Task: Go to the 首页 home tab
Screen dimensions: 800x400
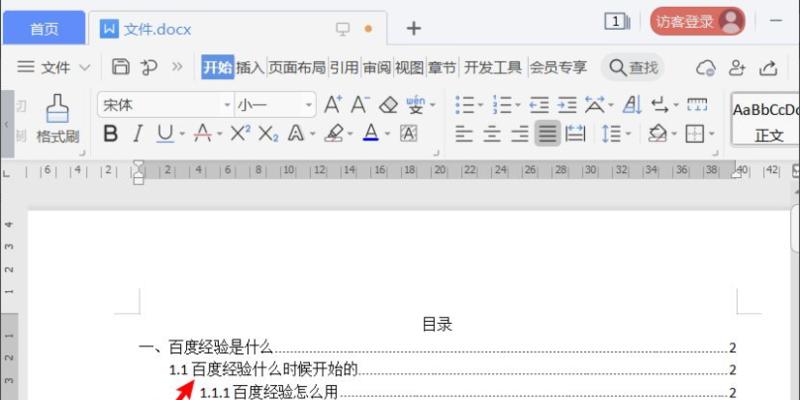Action: pyautogui.click(x=44, y=29)
